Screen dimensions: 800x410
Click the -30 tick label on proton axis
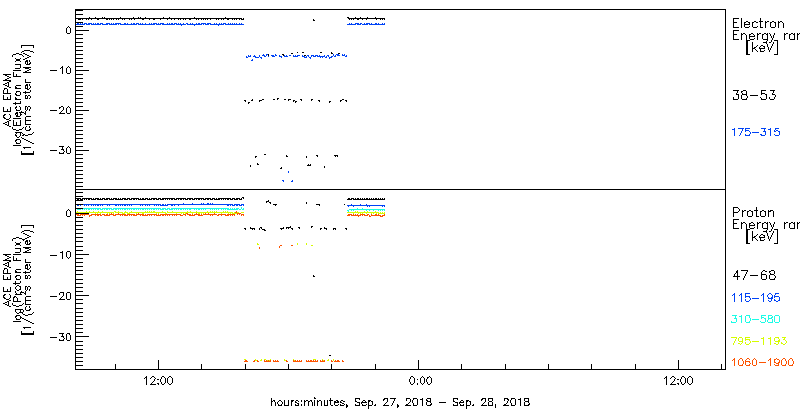(x=61, y=337)
